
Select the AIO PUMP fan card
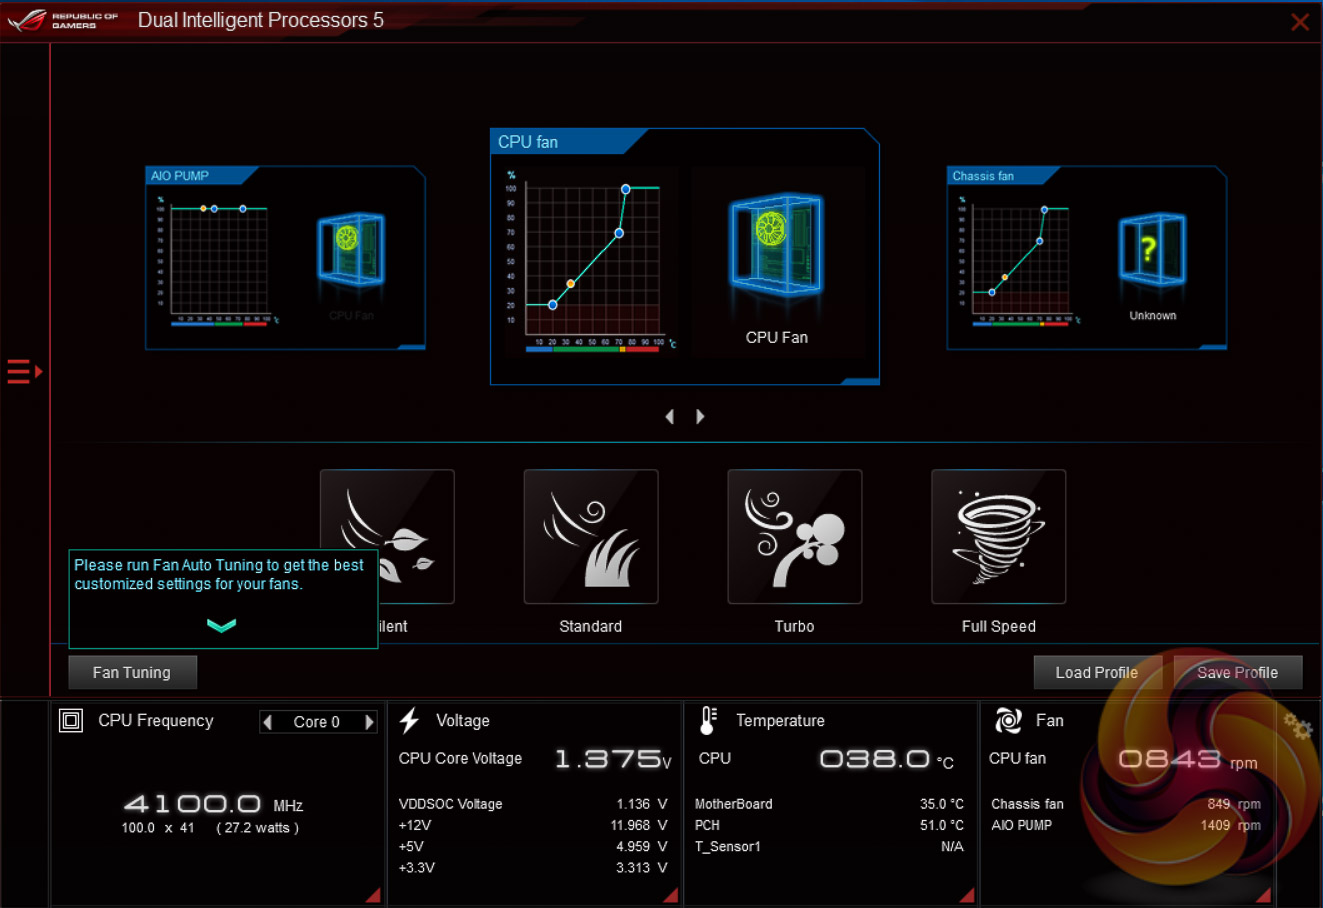285,258
